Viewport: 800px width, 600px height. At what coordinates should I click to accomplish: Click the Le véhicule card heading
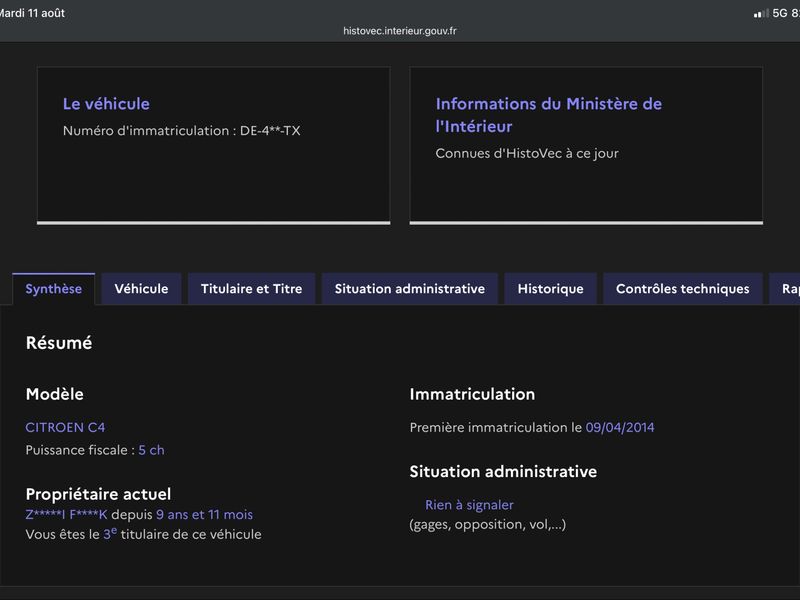tap(106, 104)
